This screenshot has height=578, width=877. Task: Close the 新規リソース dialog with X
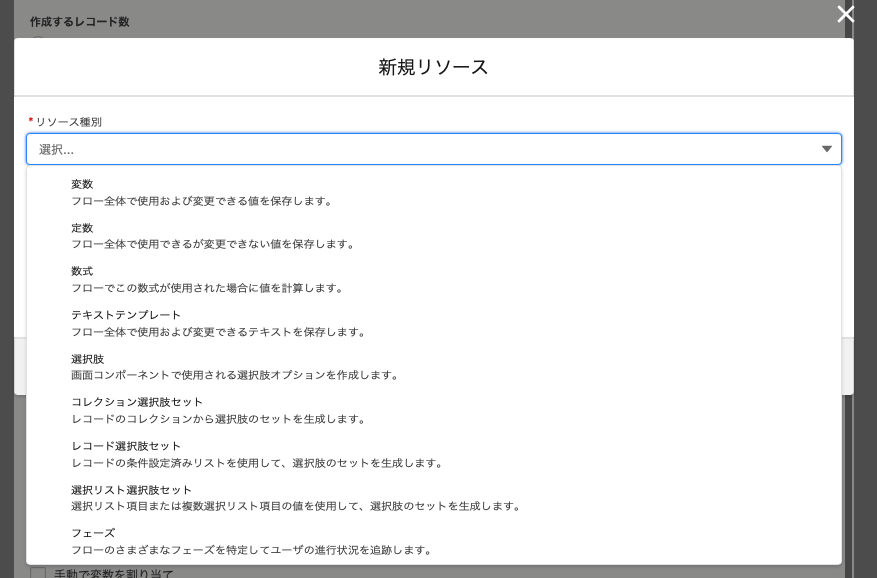tap(845, 14)
